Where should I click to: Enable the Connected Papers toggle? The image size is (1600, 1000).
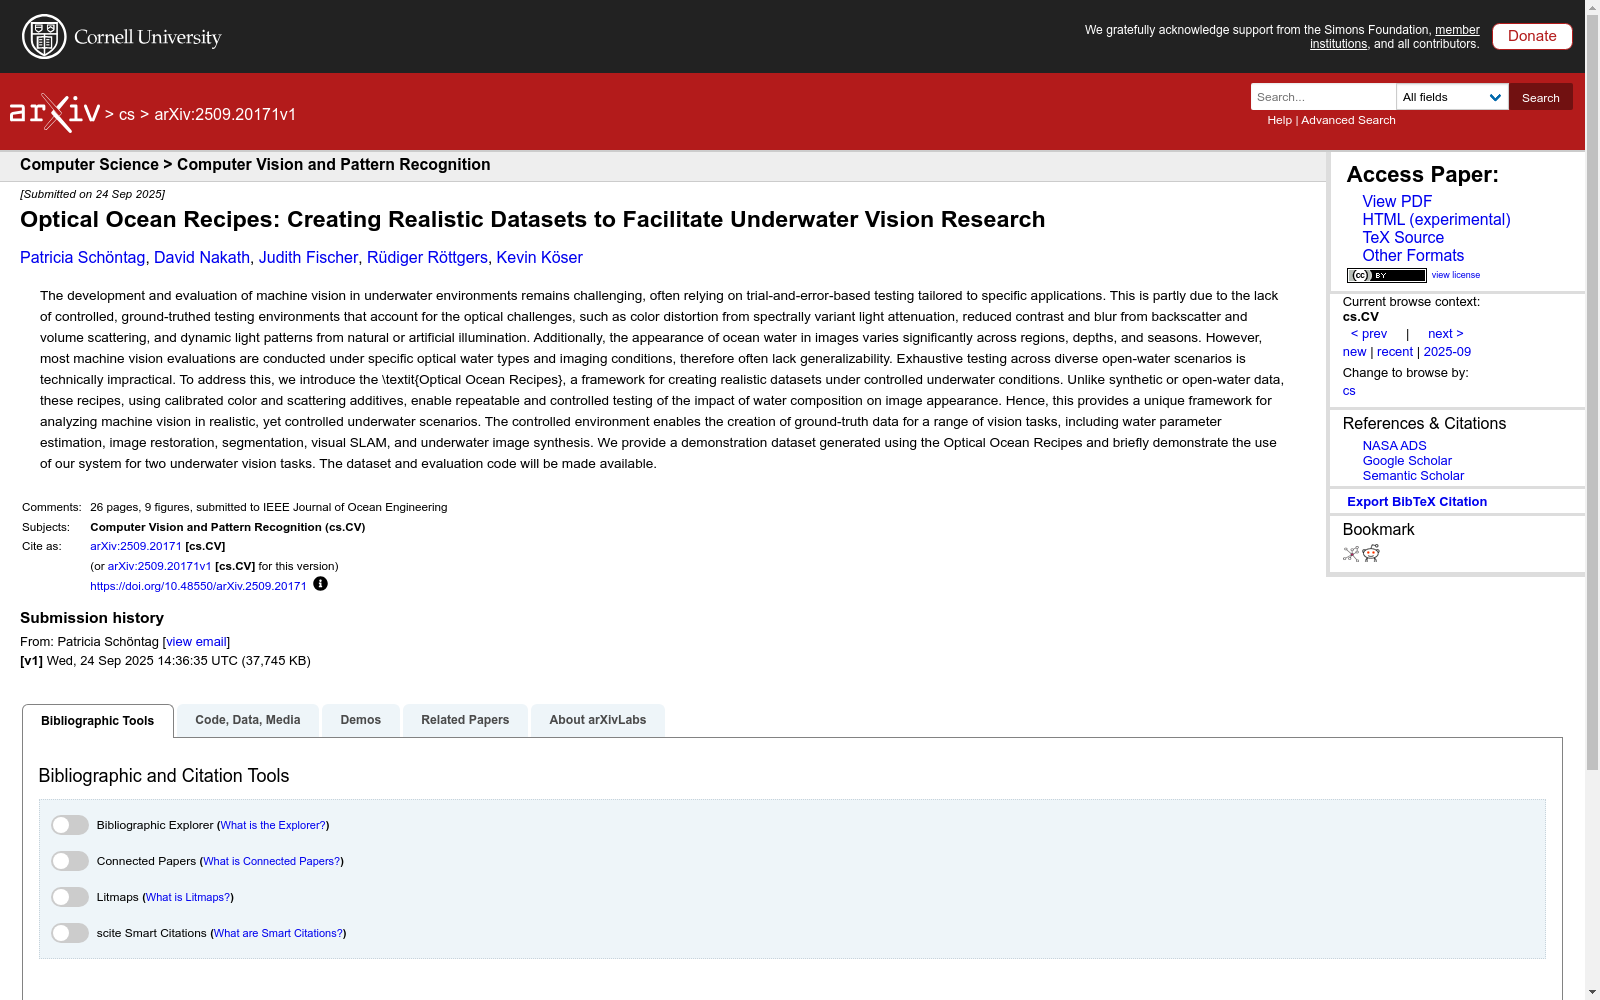pyautogui.click(x=70, y=861)
